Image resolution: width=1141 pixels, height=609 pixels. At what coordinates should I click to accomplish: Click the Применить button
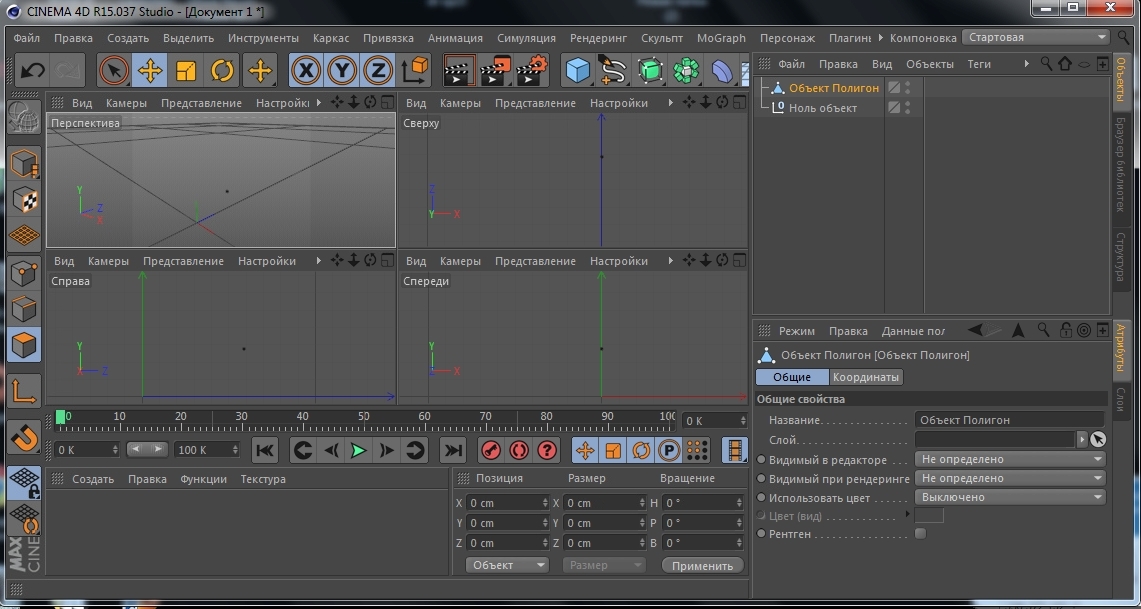pos(702,565)
